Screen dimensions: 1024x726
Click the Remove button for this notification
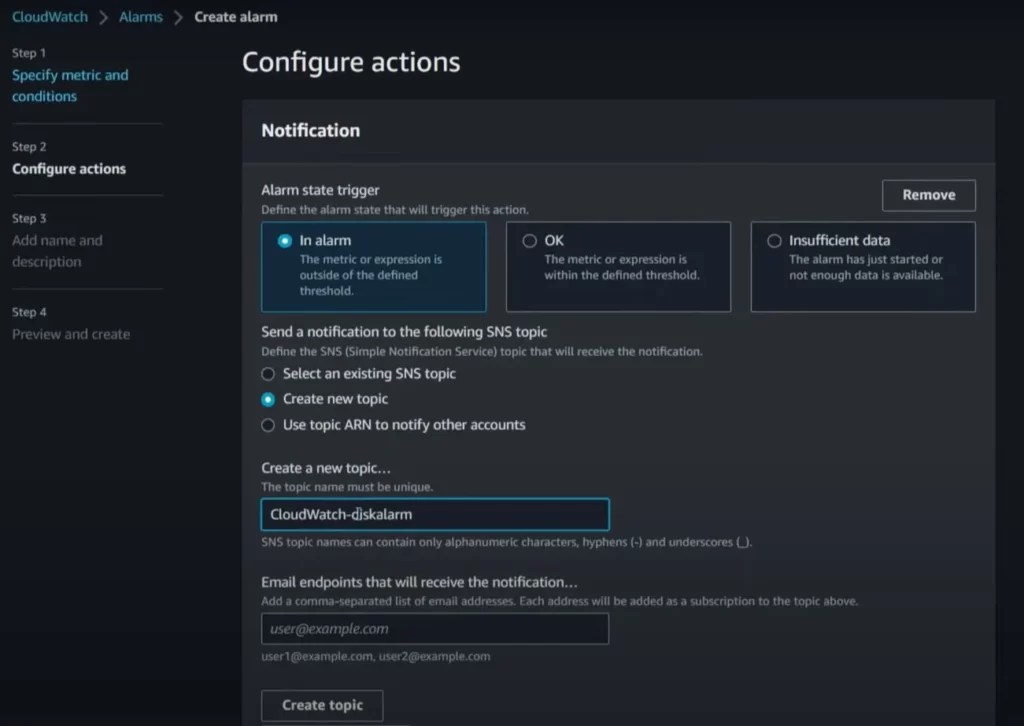[x=928, y=195]
